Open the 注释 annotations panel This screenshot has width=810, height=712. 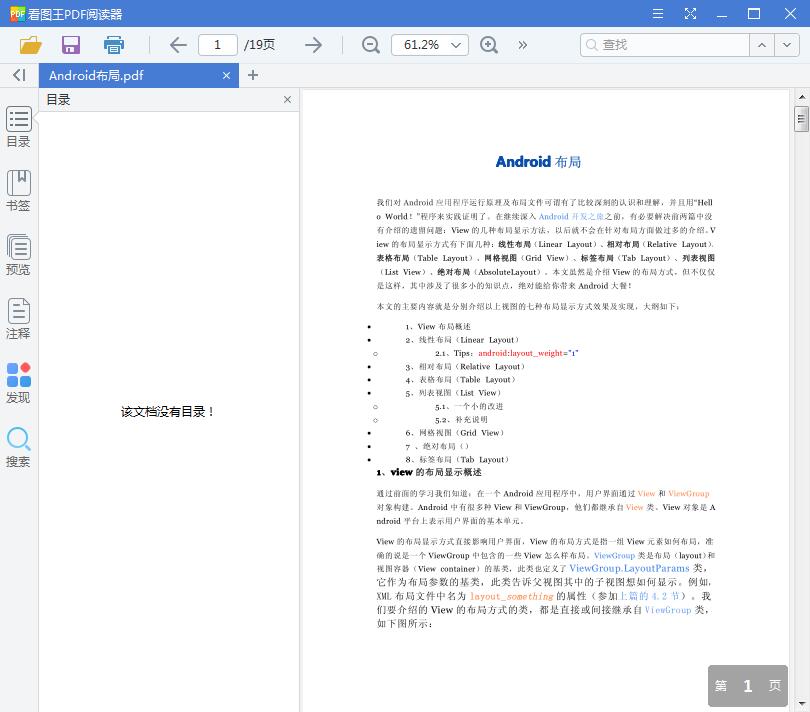(x=18, y=320)
